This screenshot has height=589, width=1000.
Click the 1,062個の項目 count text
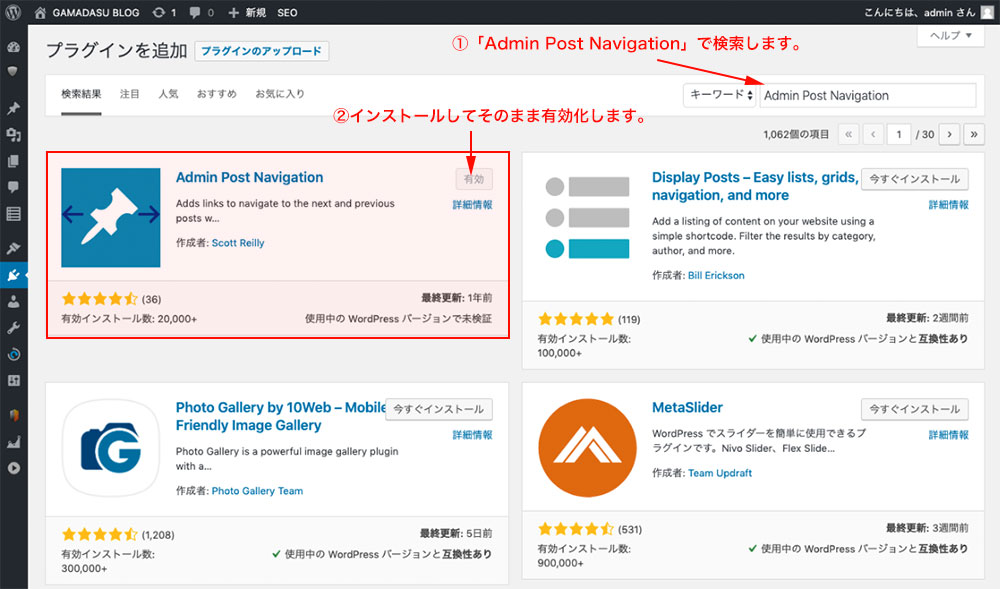[796, 134]
